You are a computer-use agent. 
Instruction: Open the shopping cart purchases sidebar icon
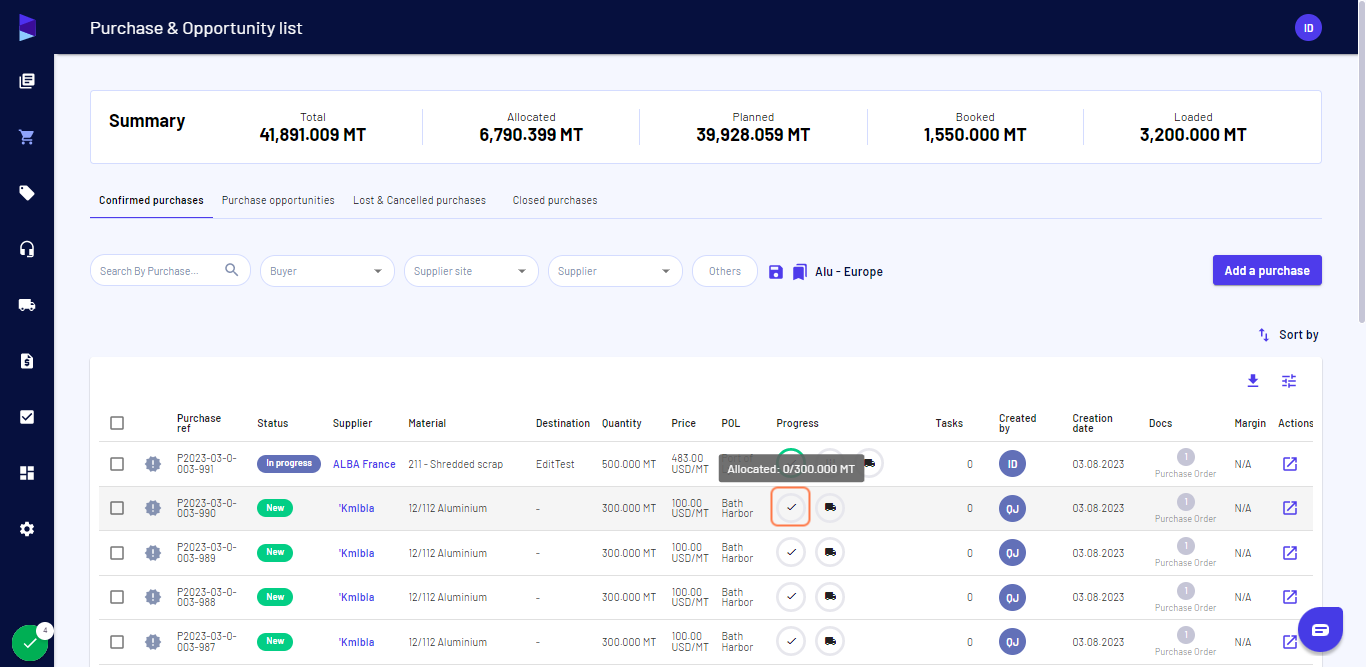point(27,137)
